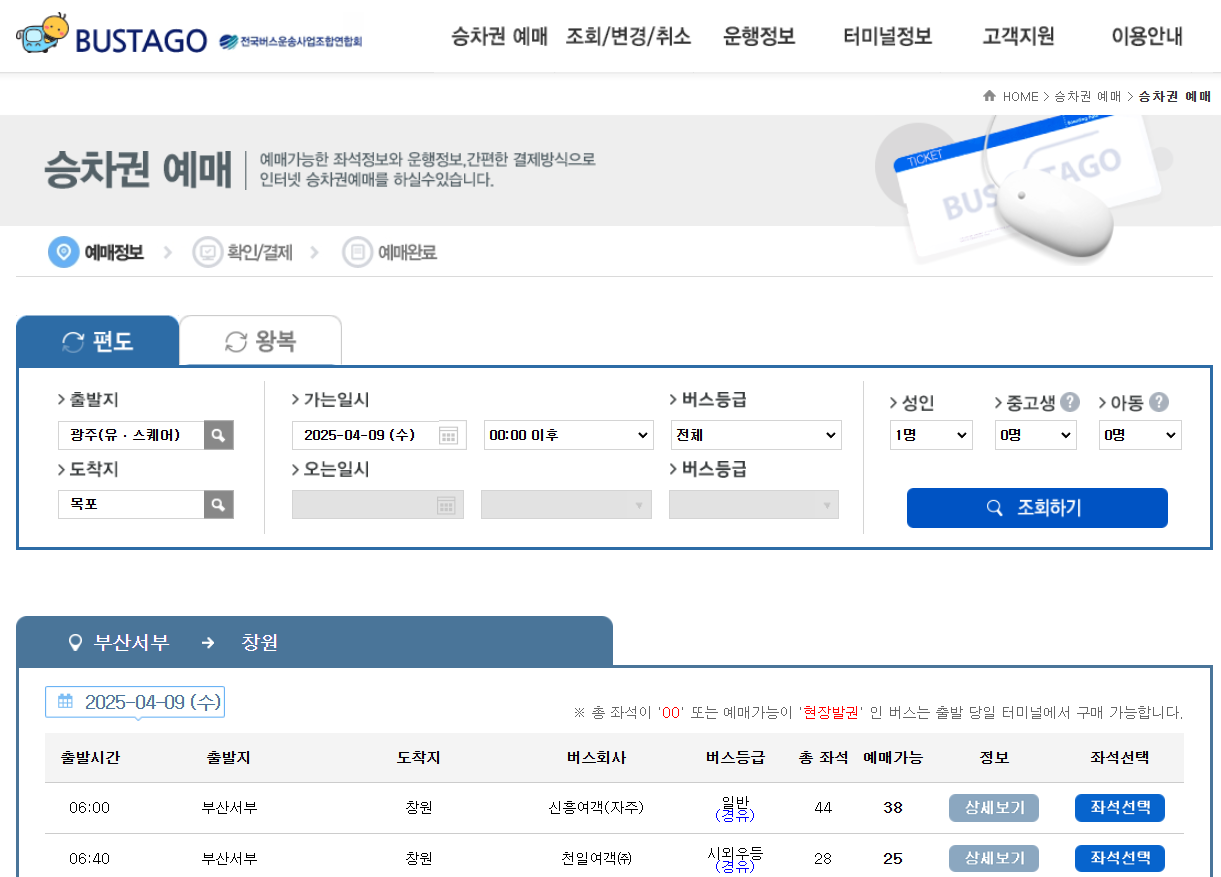This screenshot has width=1221, height=877.
Task: Open the 버스등급 dropdown showing 전체
Action: (x=756, y=435)
